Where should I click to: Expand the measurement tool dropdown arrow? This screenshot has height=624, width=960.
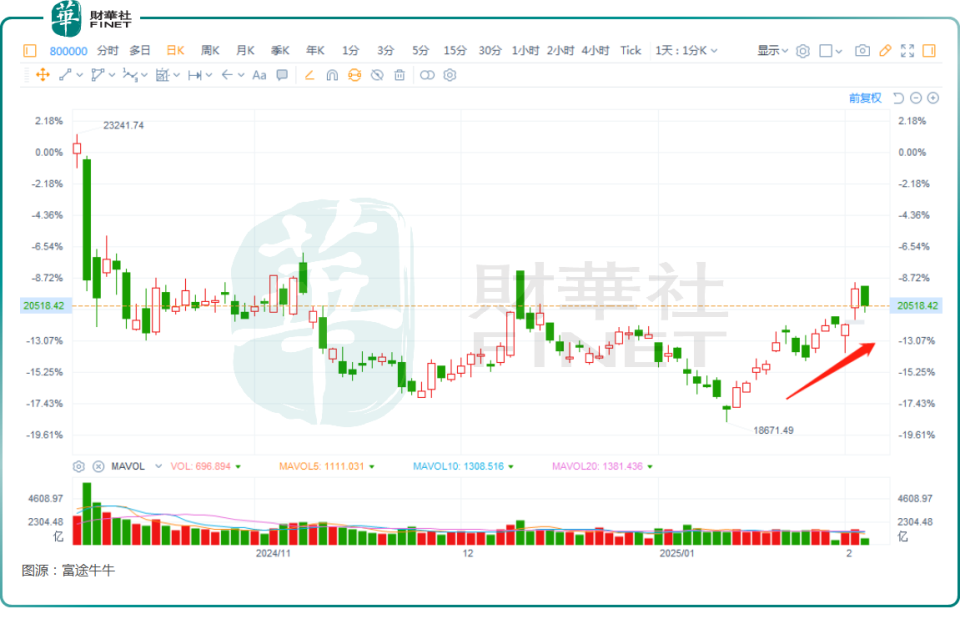[x=177, y=75]
